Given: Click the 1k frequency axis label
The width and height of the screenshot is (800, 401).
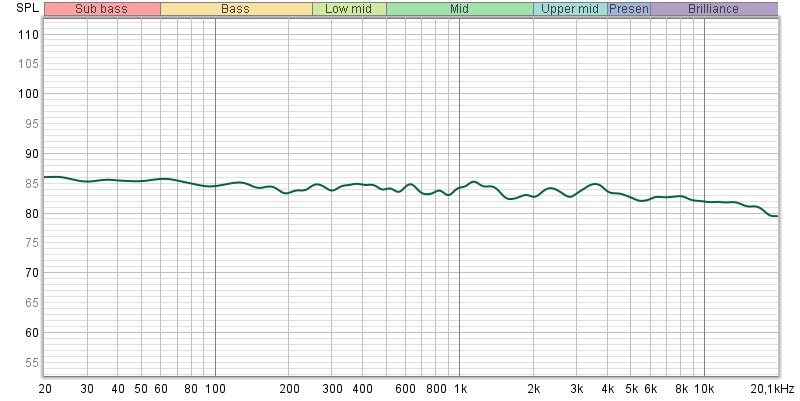Looking at the screenshot, I should 460,389.
